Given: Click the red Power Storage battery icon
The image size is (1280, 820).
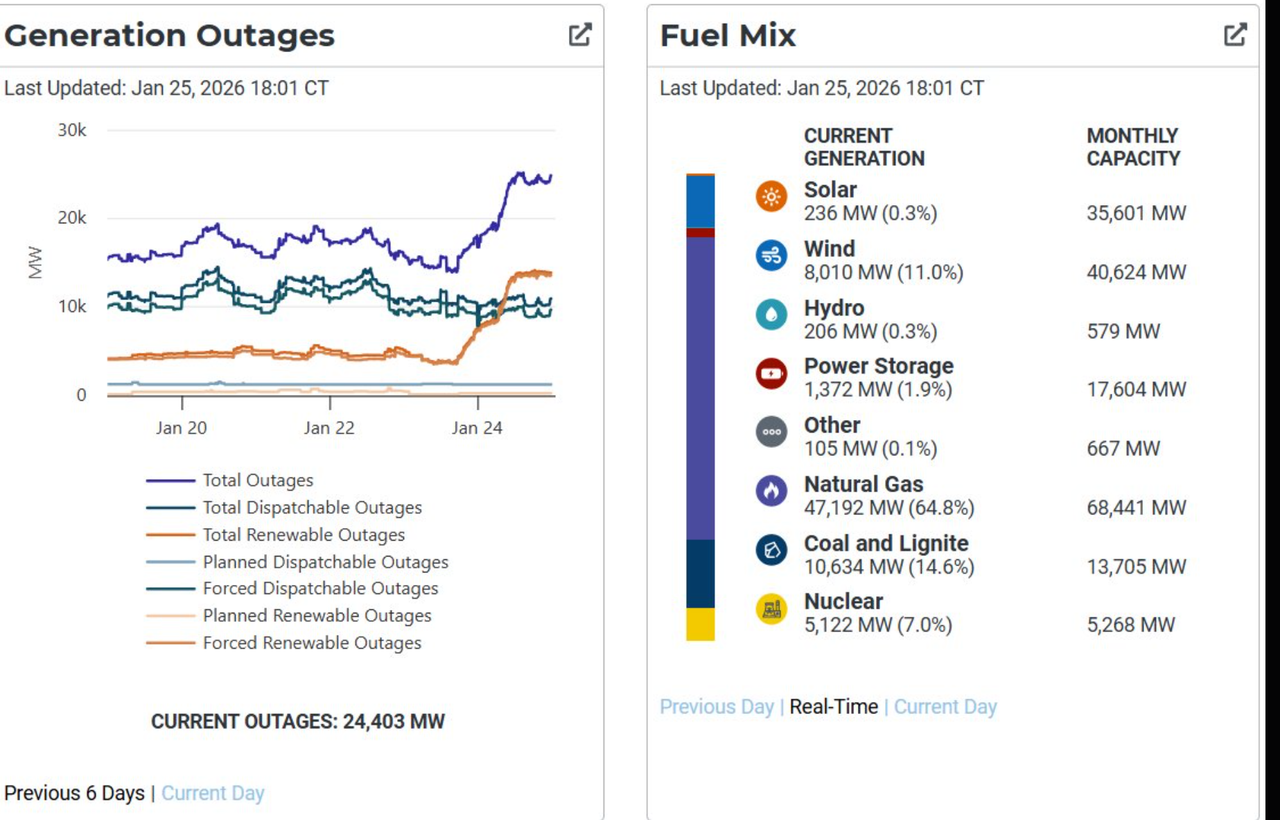Looking at the screenshot, I should (x=771, y=374).
